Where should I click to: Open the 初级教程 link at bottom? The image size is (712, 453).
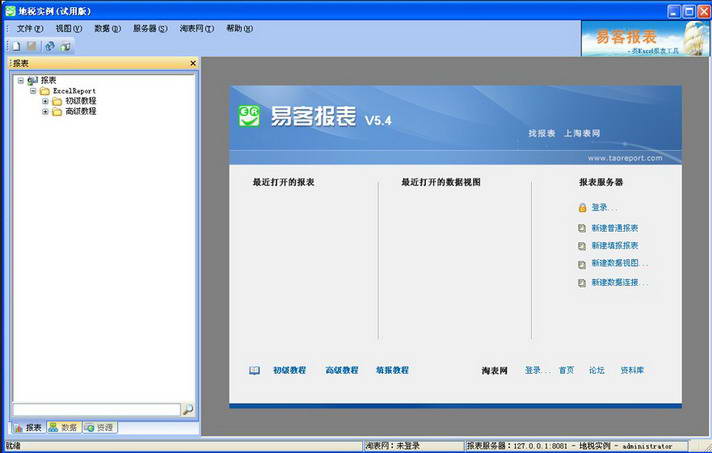290,370
